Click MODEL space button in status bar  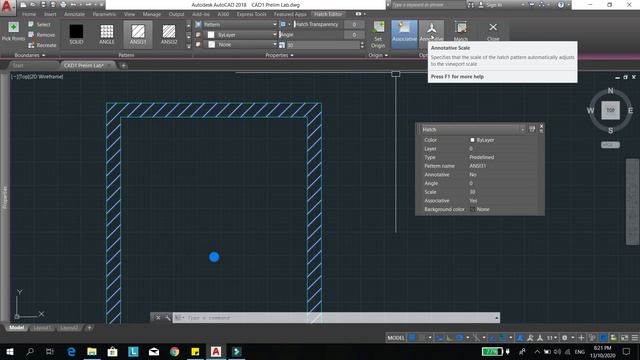coord(396,338)
